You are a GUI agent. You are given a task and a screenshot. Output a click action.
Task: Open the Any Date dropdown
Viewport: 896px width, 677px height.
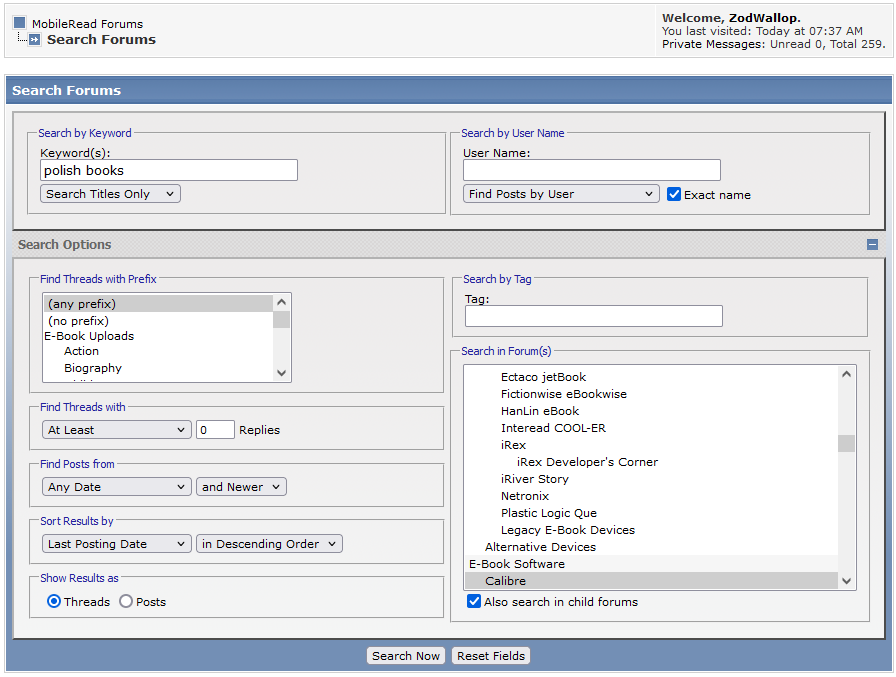(117, 487)
